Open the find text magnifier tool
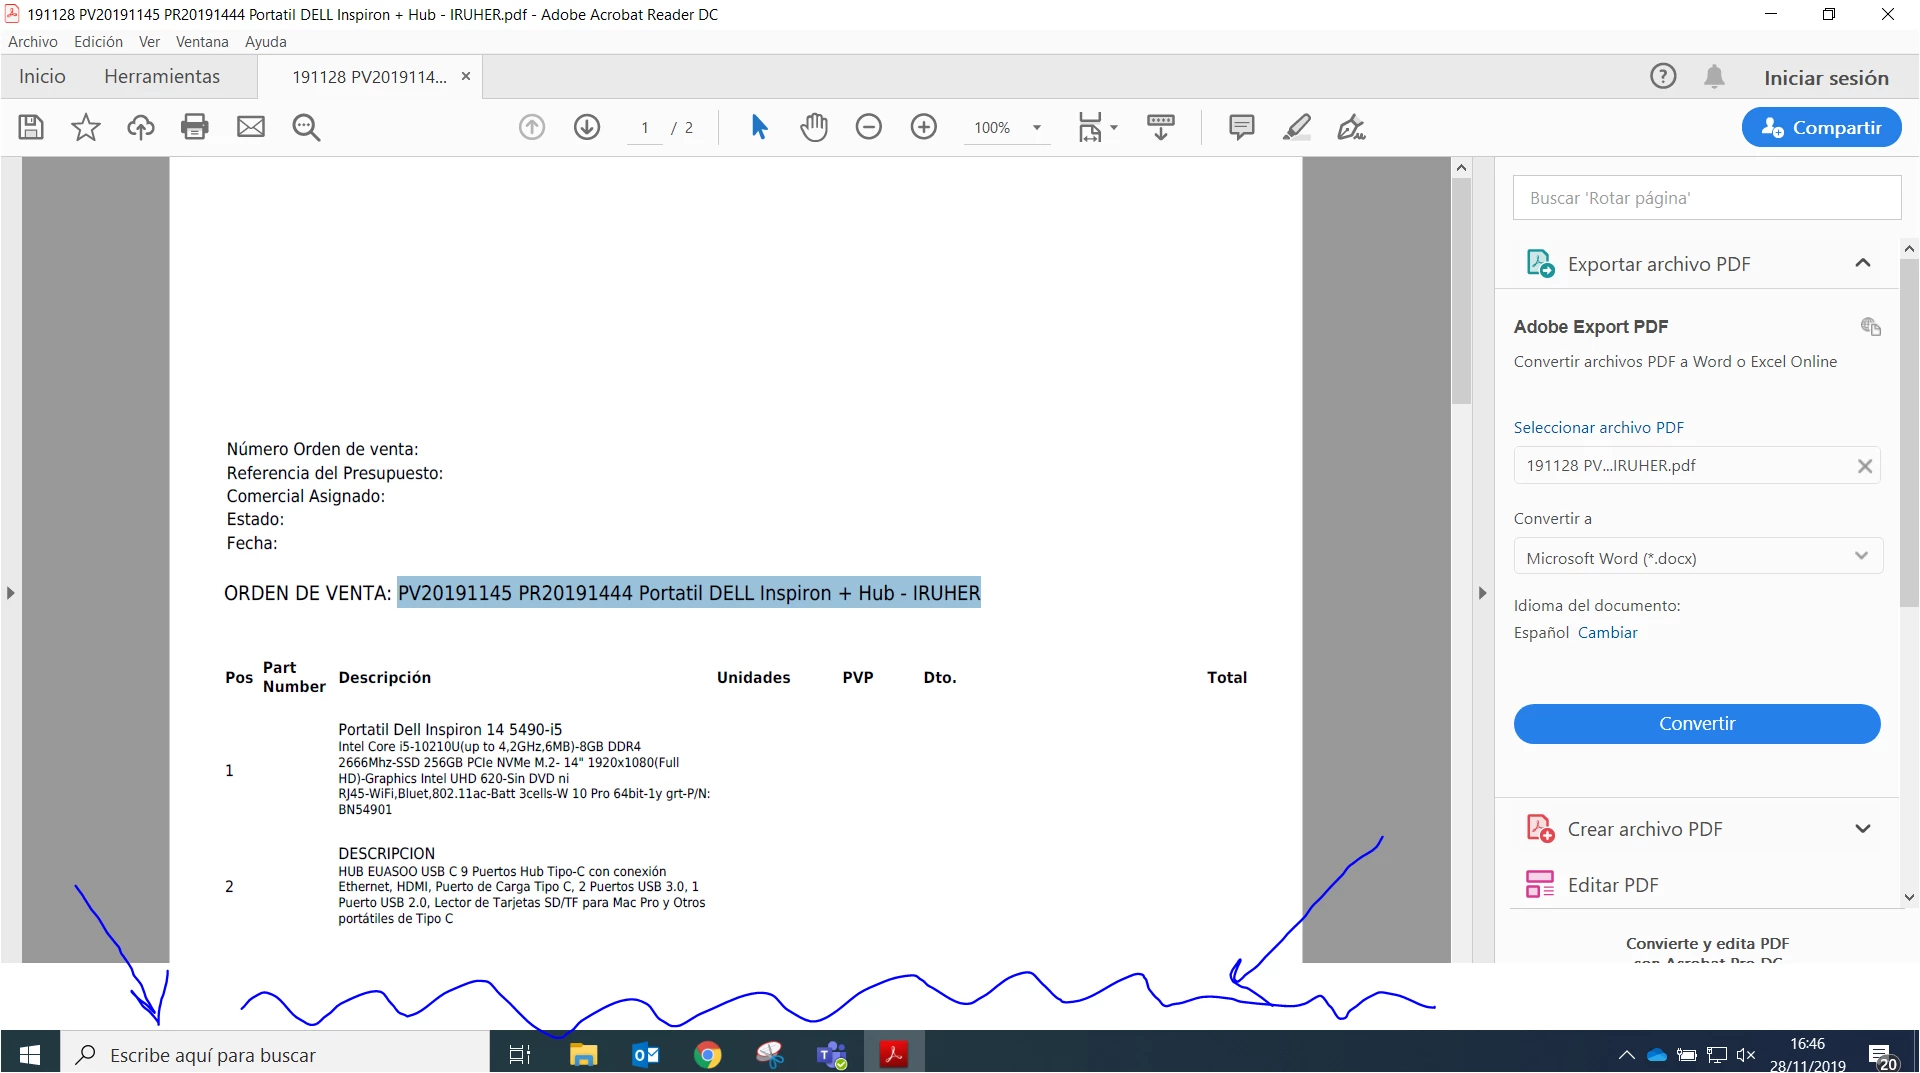Screen dimensions: 1920x1073 (306, 127)
